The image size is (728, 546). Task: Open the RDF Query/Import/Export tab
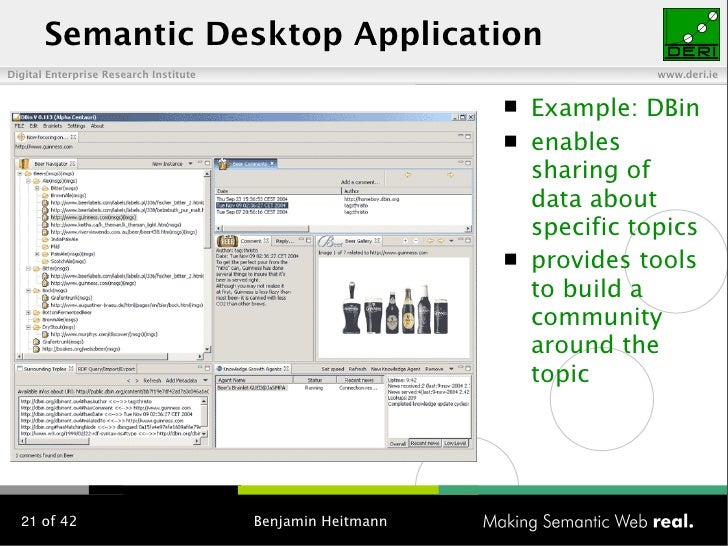point(106,369)
